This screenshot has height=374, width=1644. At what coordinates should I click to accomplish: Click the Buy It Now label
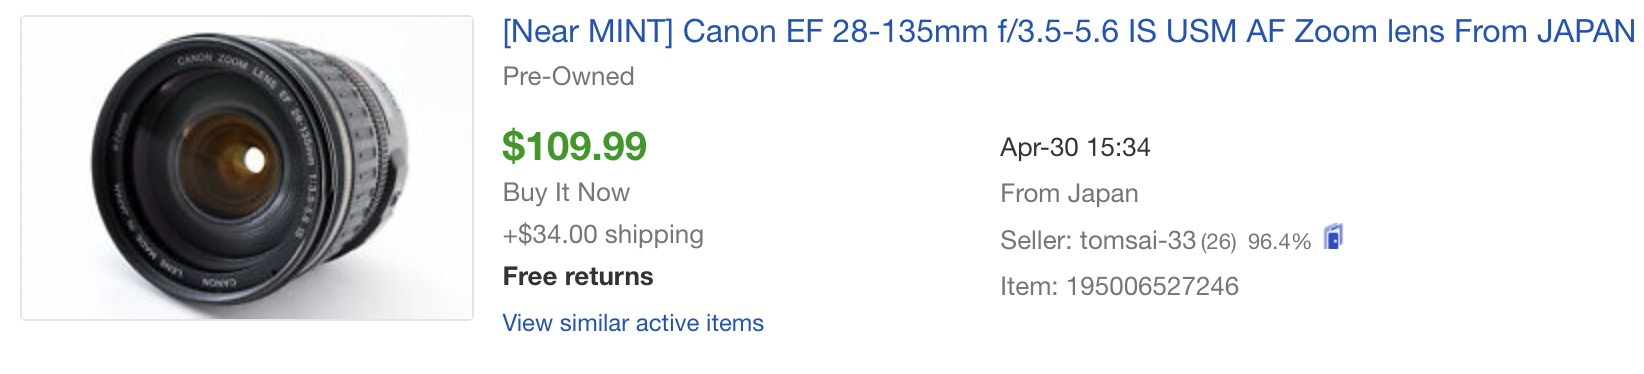click(x=566, y=192)
